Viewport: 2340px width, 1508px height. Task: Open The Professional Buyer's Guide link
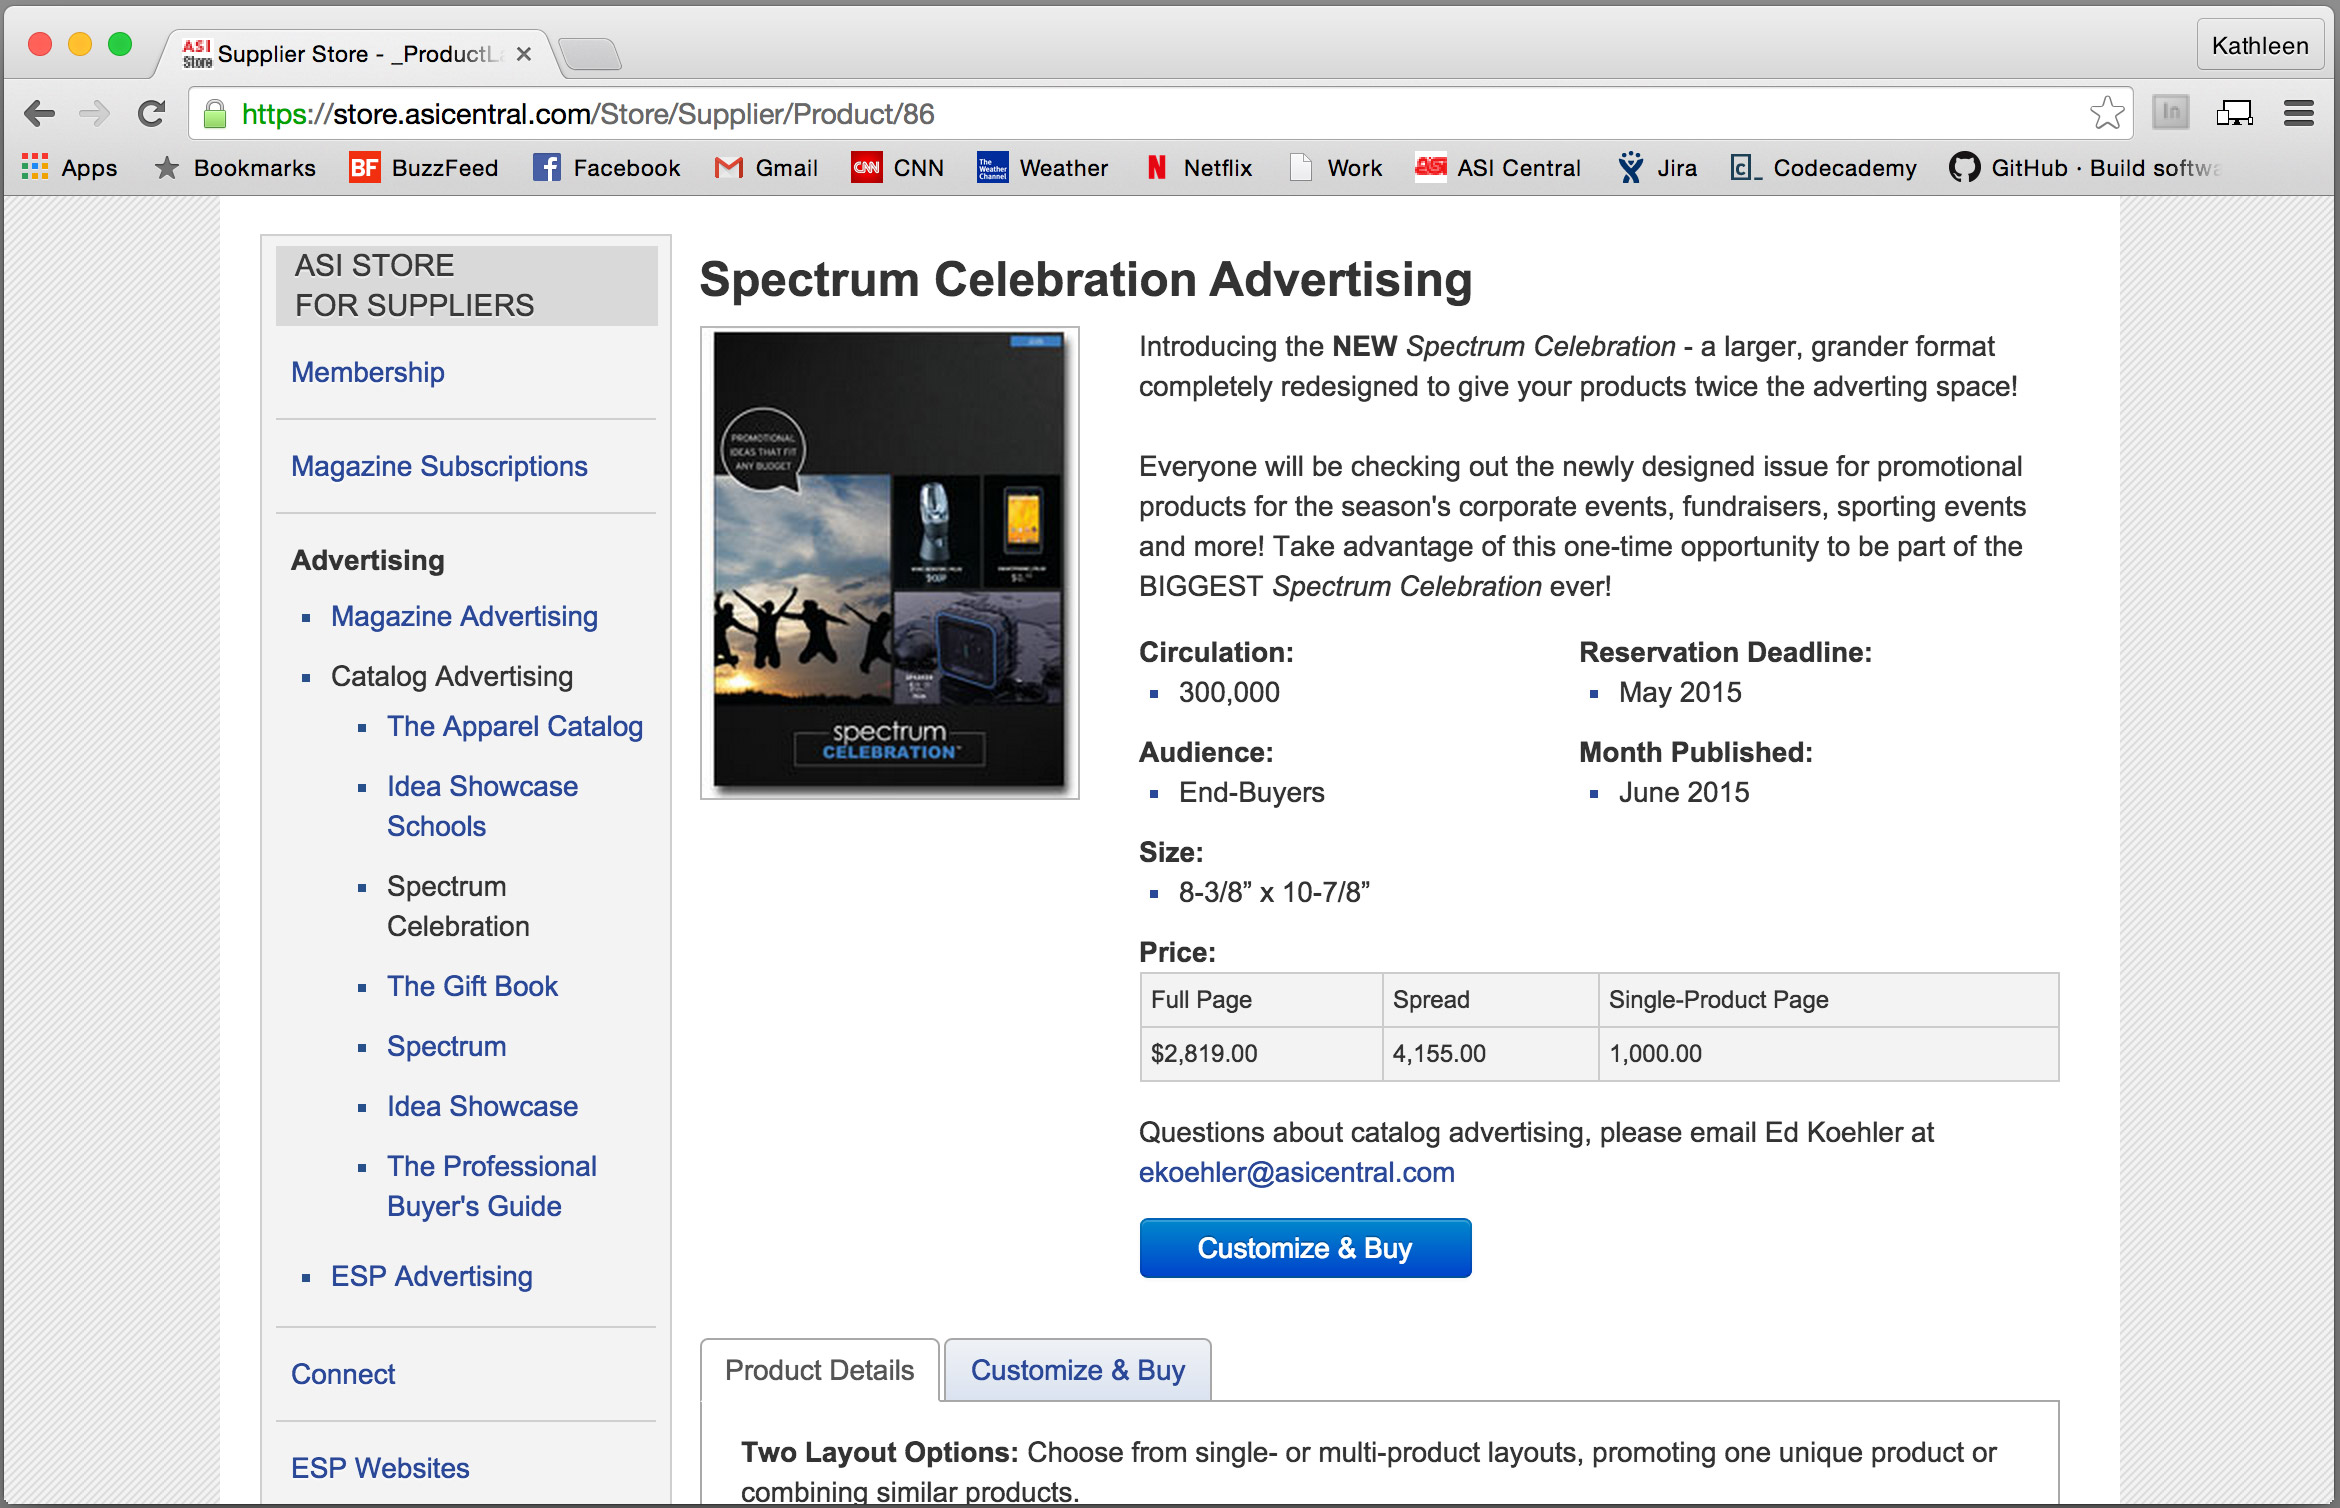492,1186
